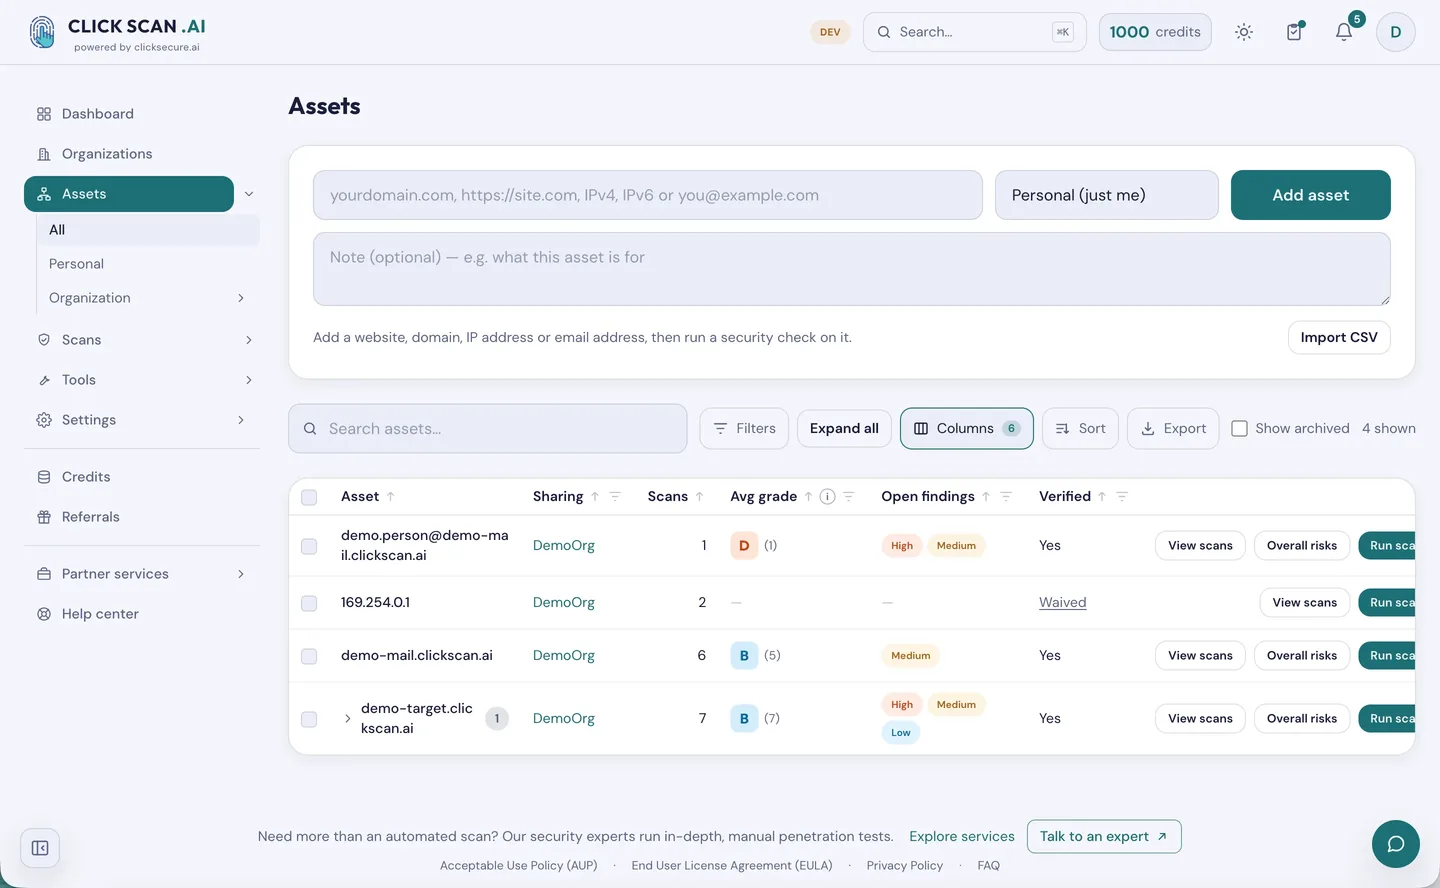Click the Import CSV button
1440x888 pixels.
pos(1339,337)
